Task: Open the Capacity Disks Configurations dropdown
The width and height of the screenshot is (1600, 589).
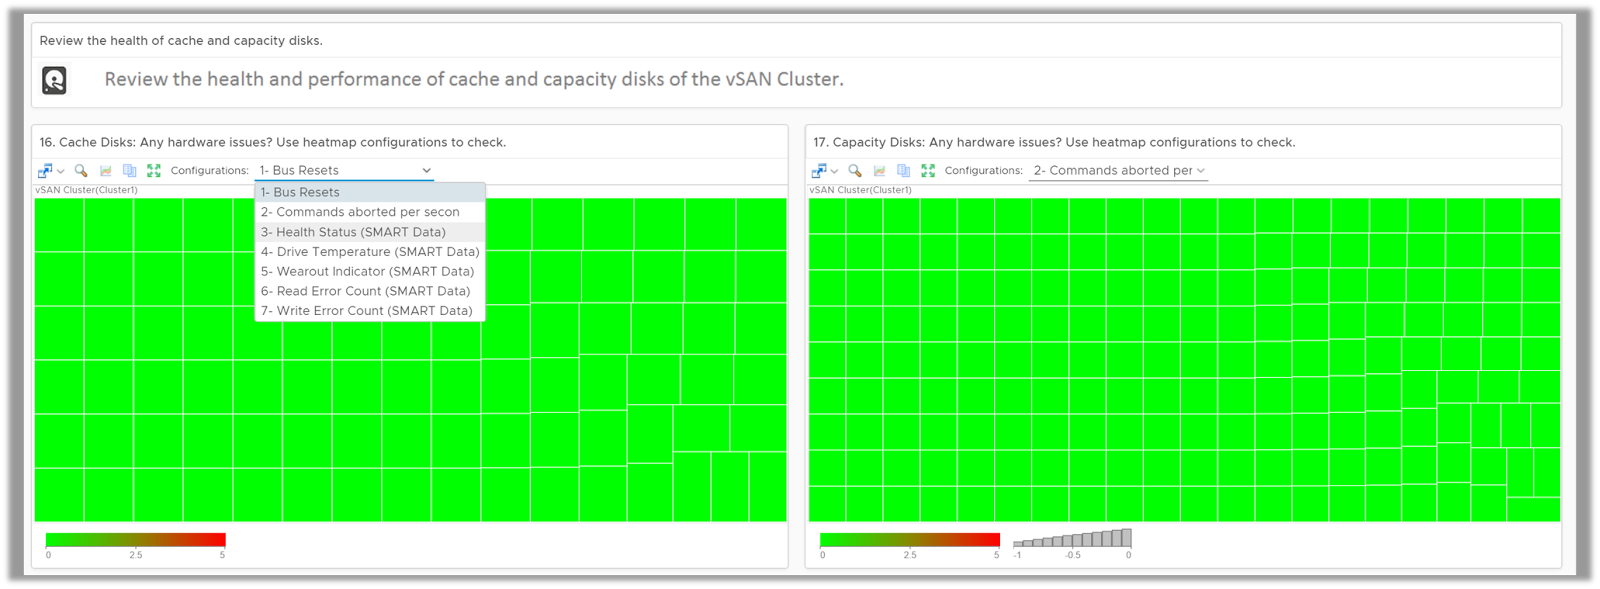Action: coord(1119,171)
